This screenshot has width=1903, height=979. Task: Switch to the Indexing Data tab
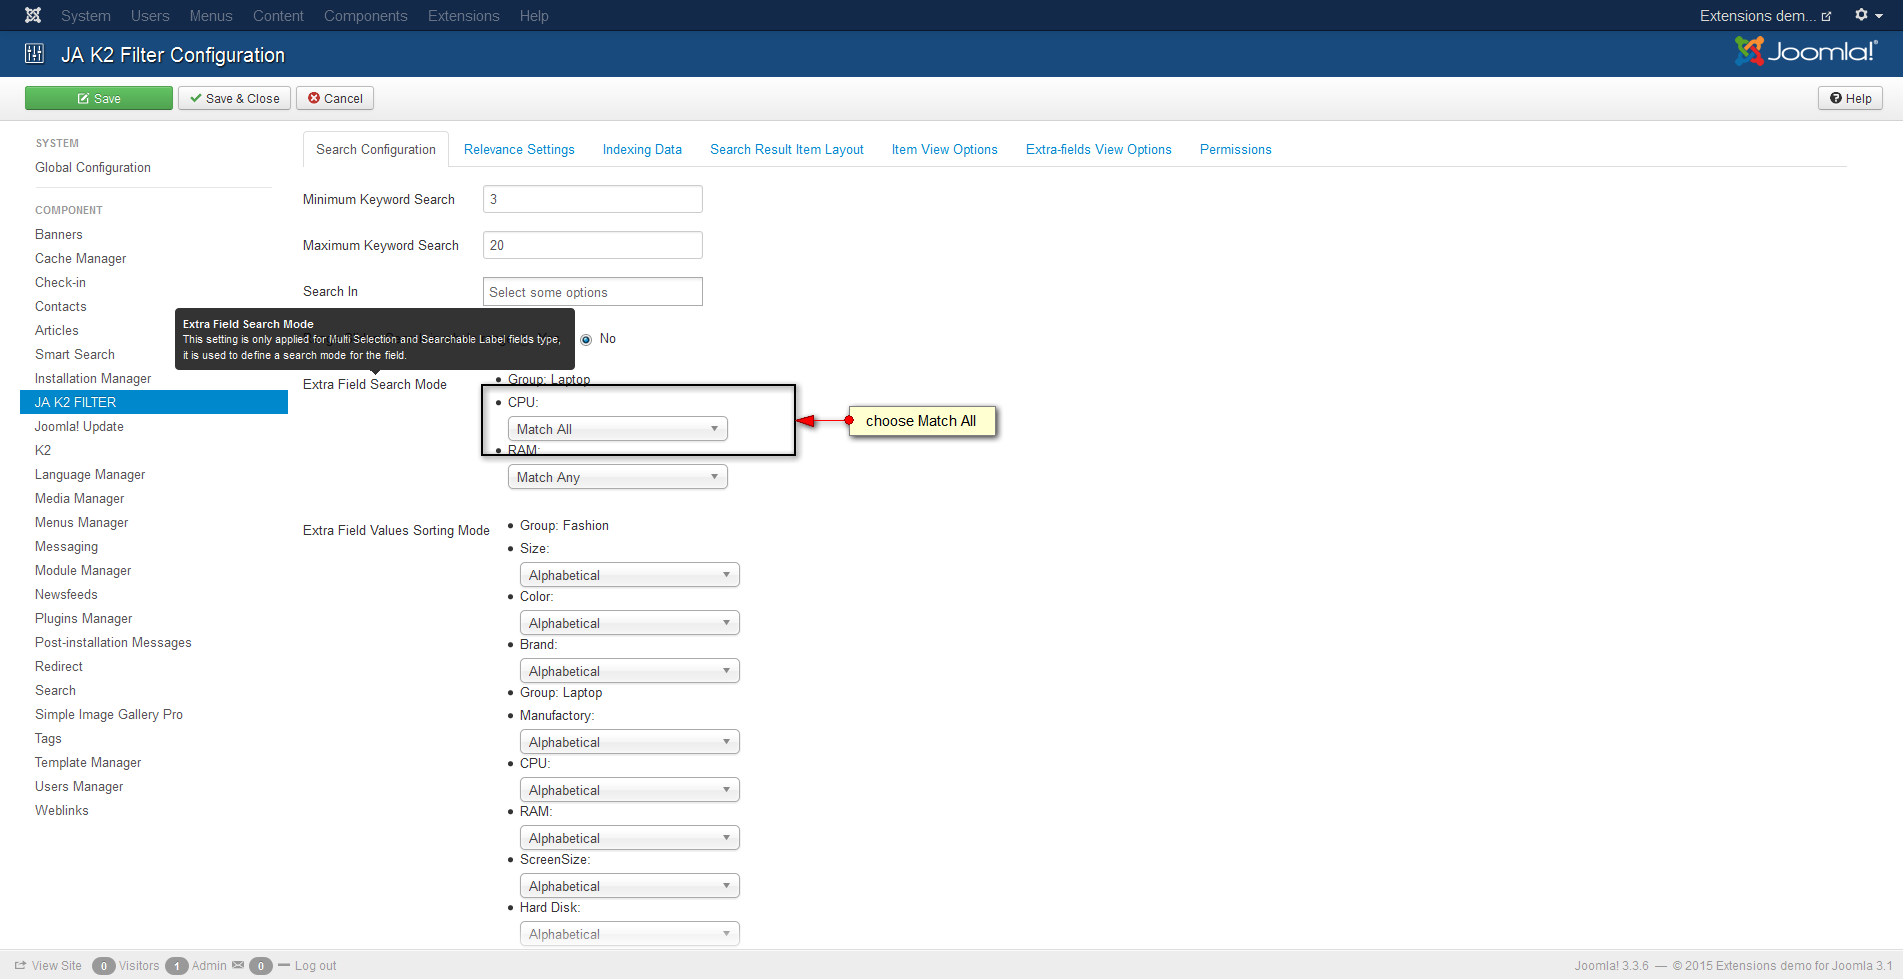pyautogui.click(x=642, y=149)
